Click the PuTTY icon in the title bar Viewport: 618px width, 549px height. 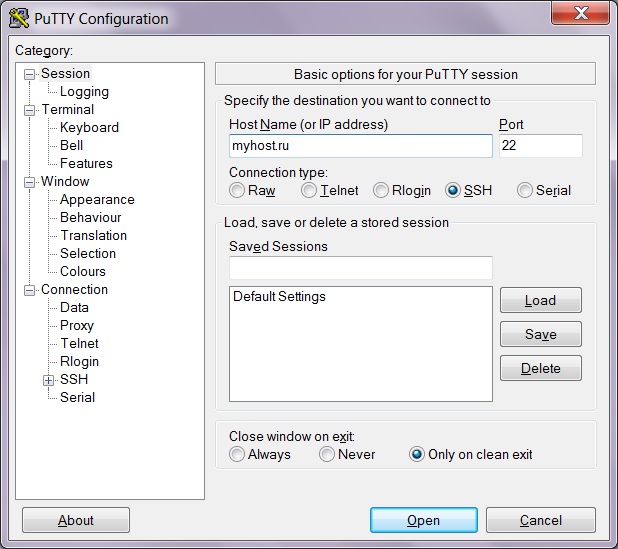click(x=19, y=18)
